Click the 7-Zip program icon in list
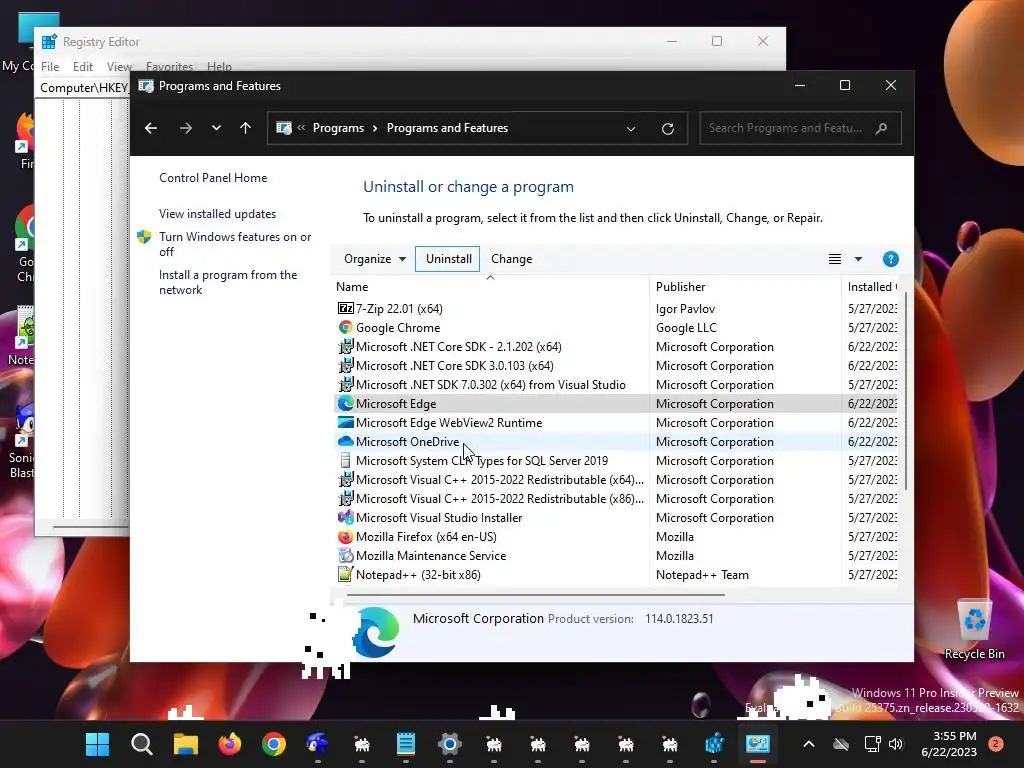The image size is (1024, 768). (x=345, y=308)
